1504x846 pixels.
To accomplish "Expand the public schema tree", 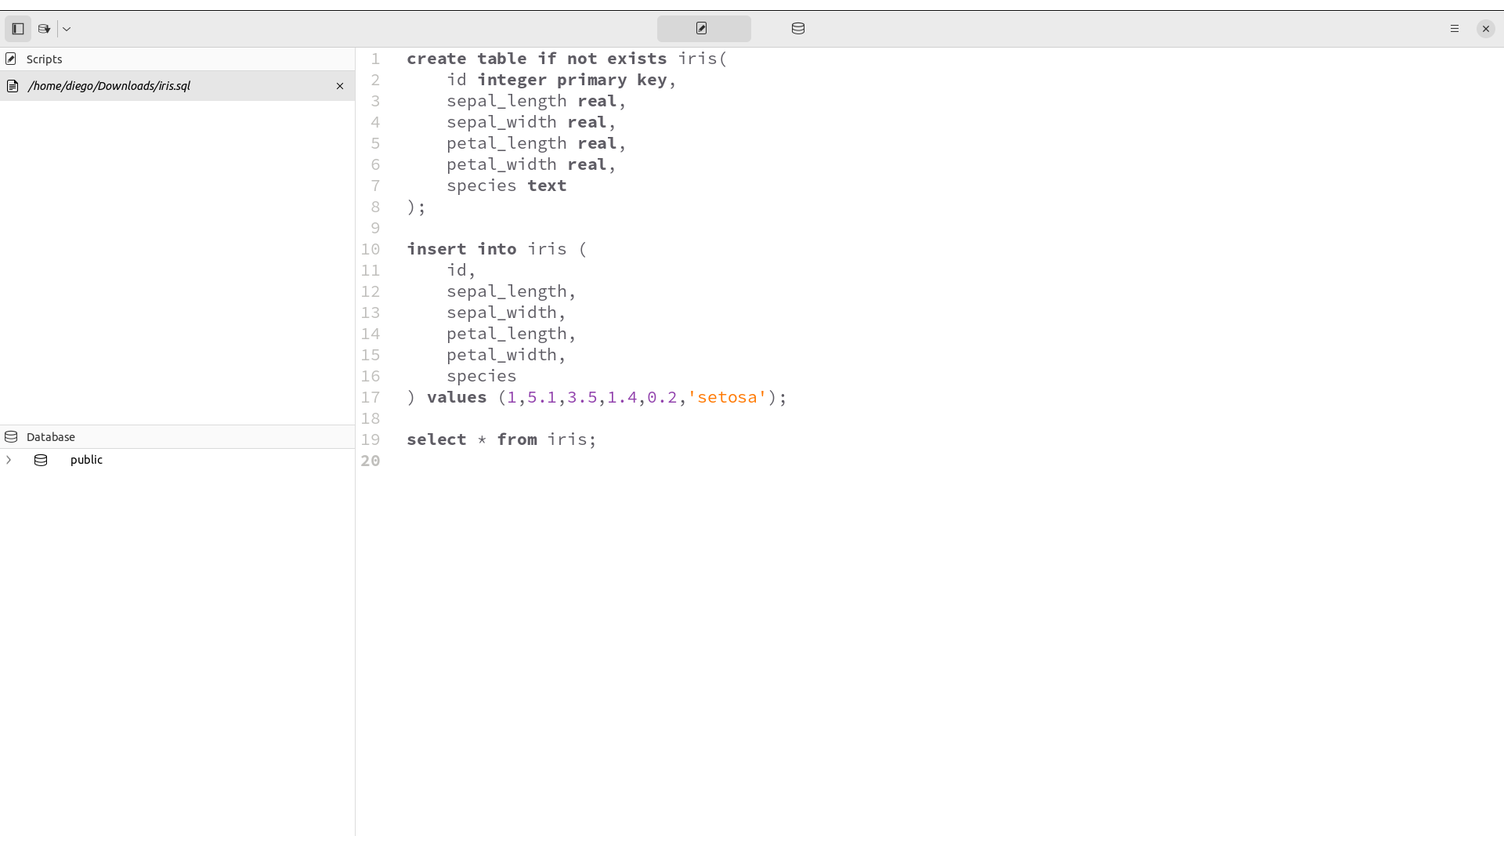I will [9, 460].
